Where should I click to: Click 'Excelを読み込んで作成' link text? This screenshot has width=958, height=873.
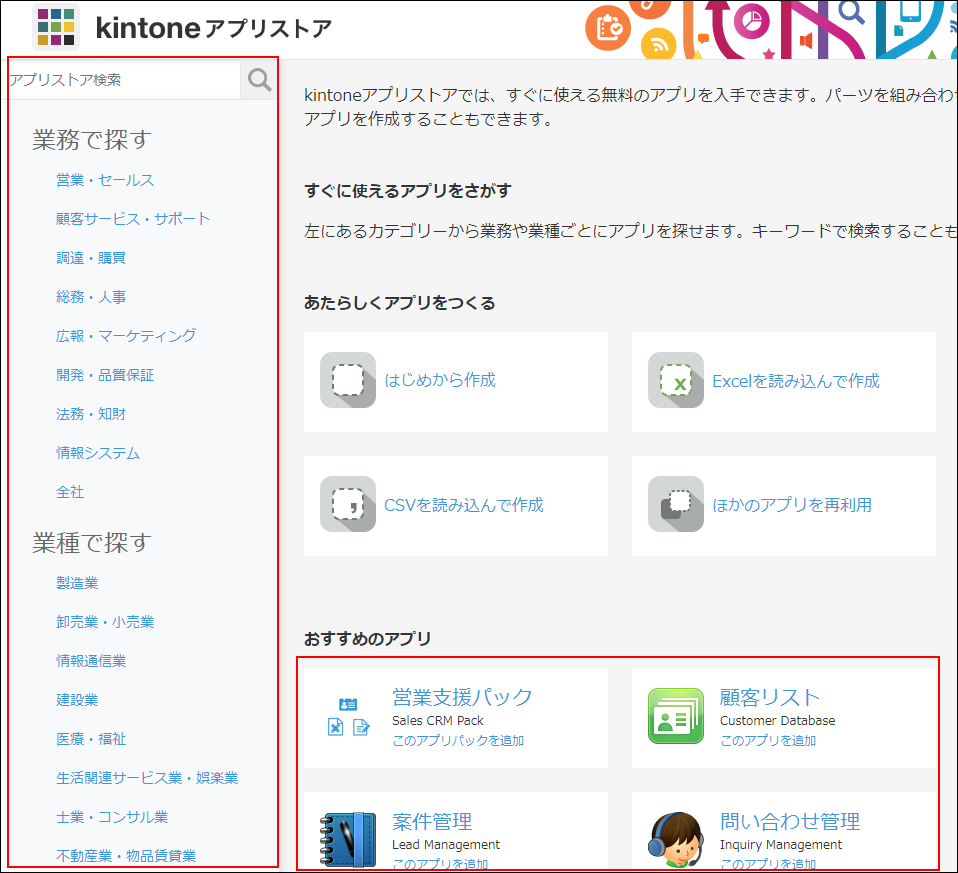click(796, 381)
